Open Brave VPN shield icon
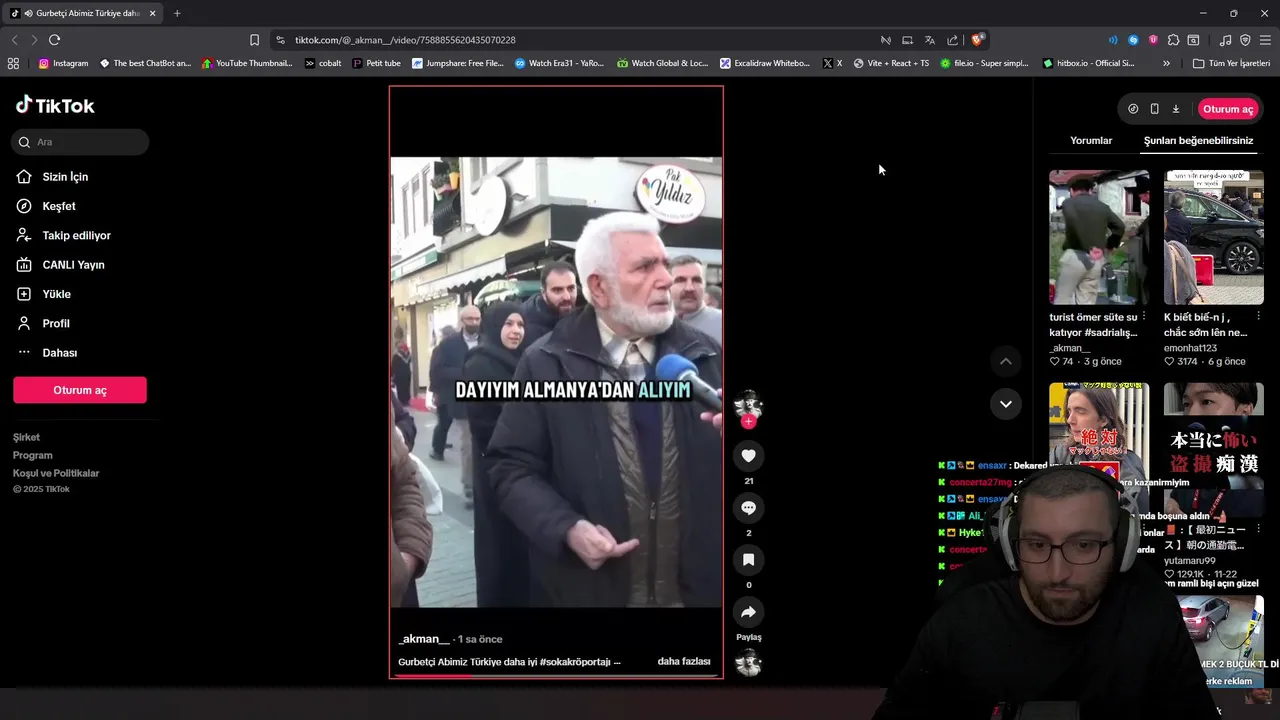 (1245, 40)
